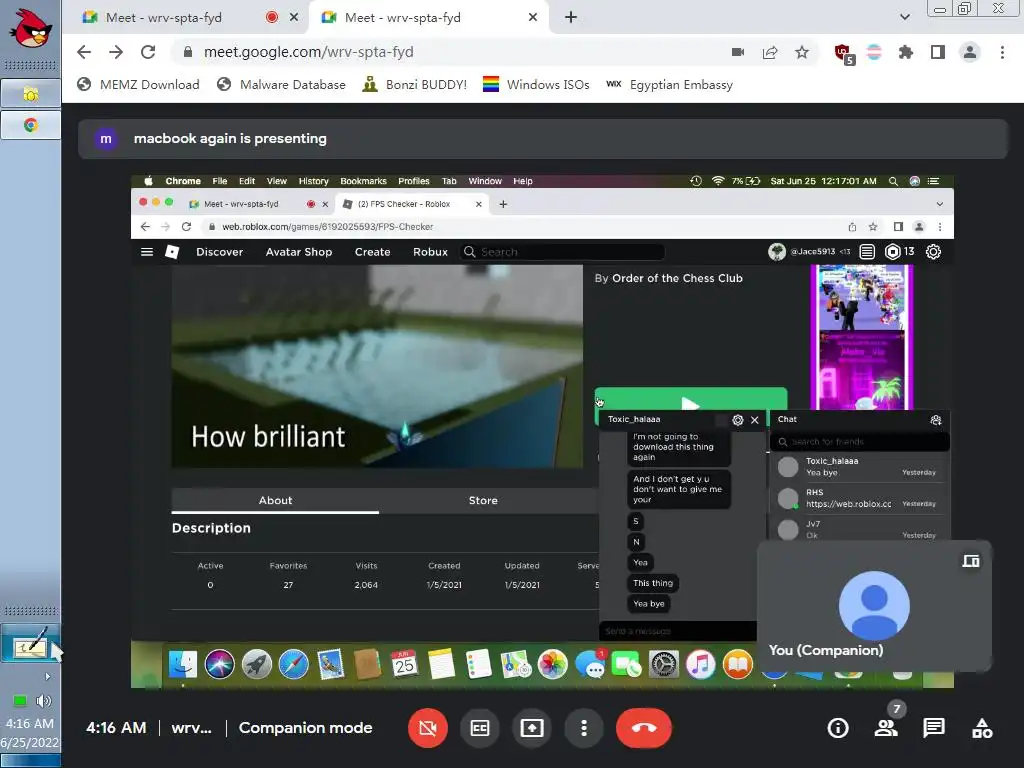The image size is (1024, 768).
Task: Open Malware Database bookmark
Action: (281, 85)
